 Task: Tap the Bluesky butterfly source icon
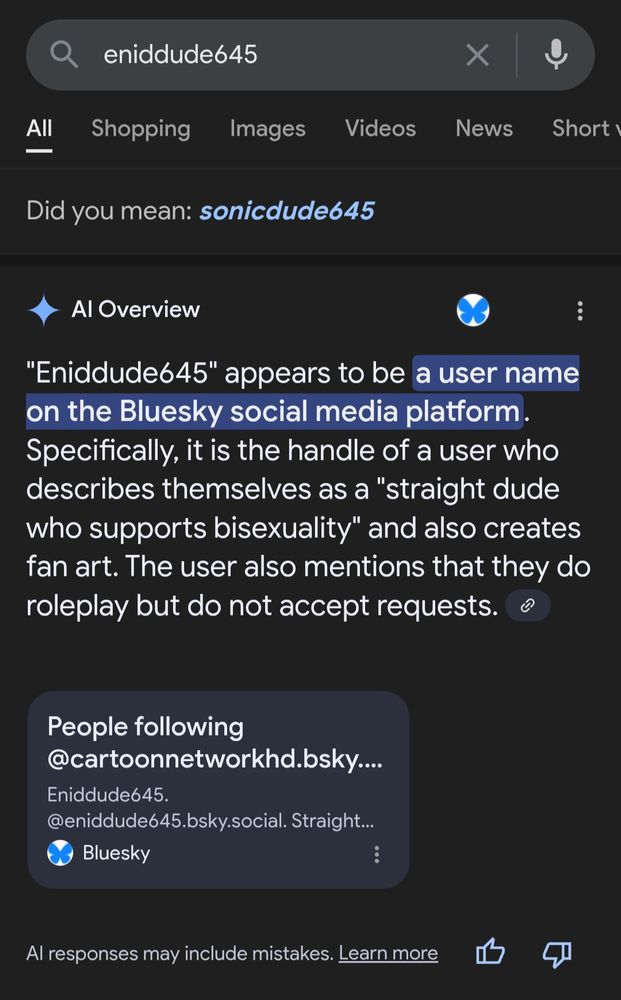[x=473, y=311]
